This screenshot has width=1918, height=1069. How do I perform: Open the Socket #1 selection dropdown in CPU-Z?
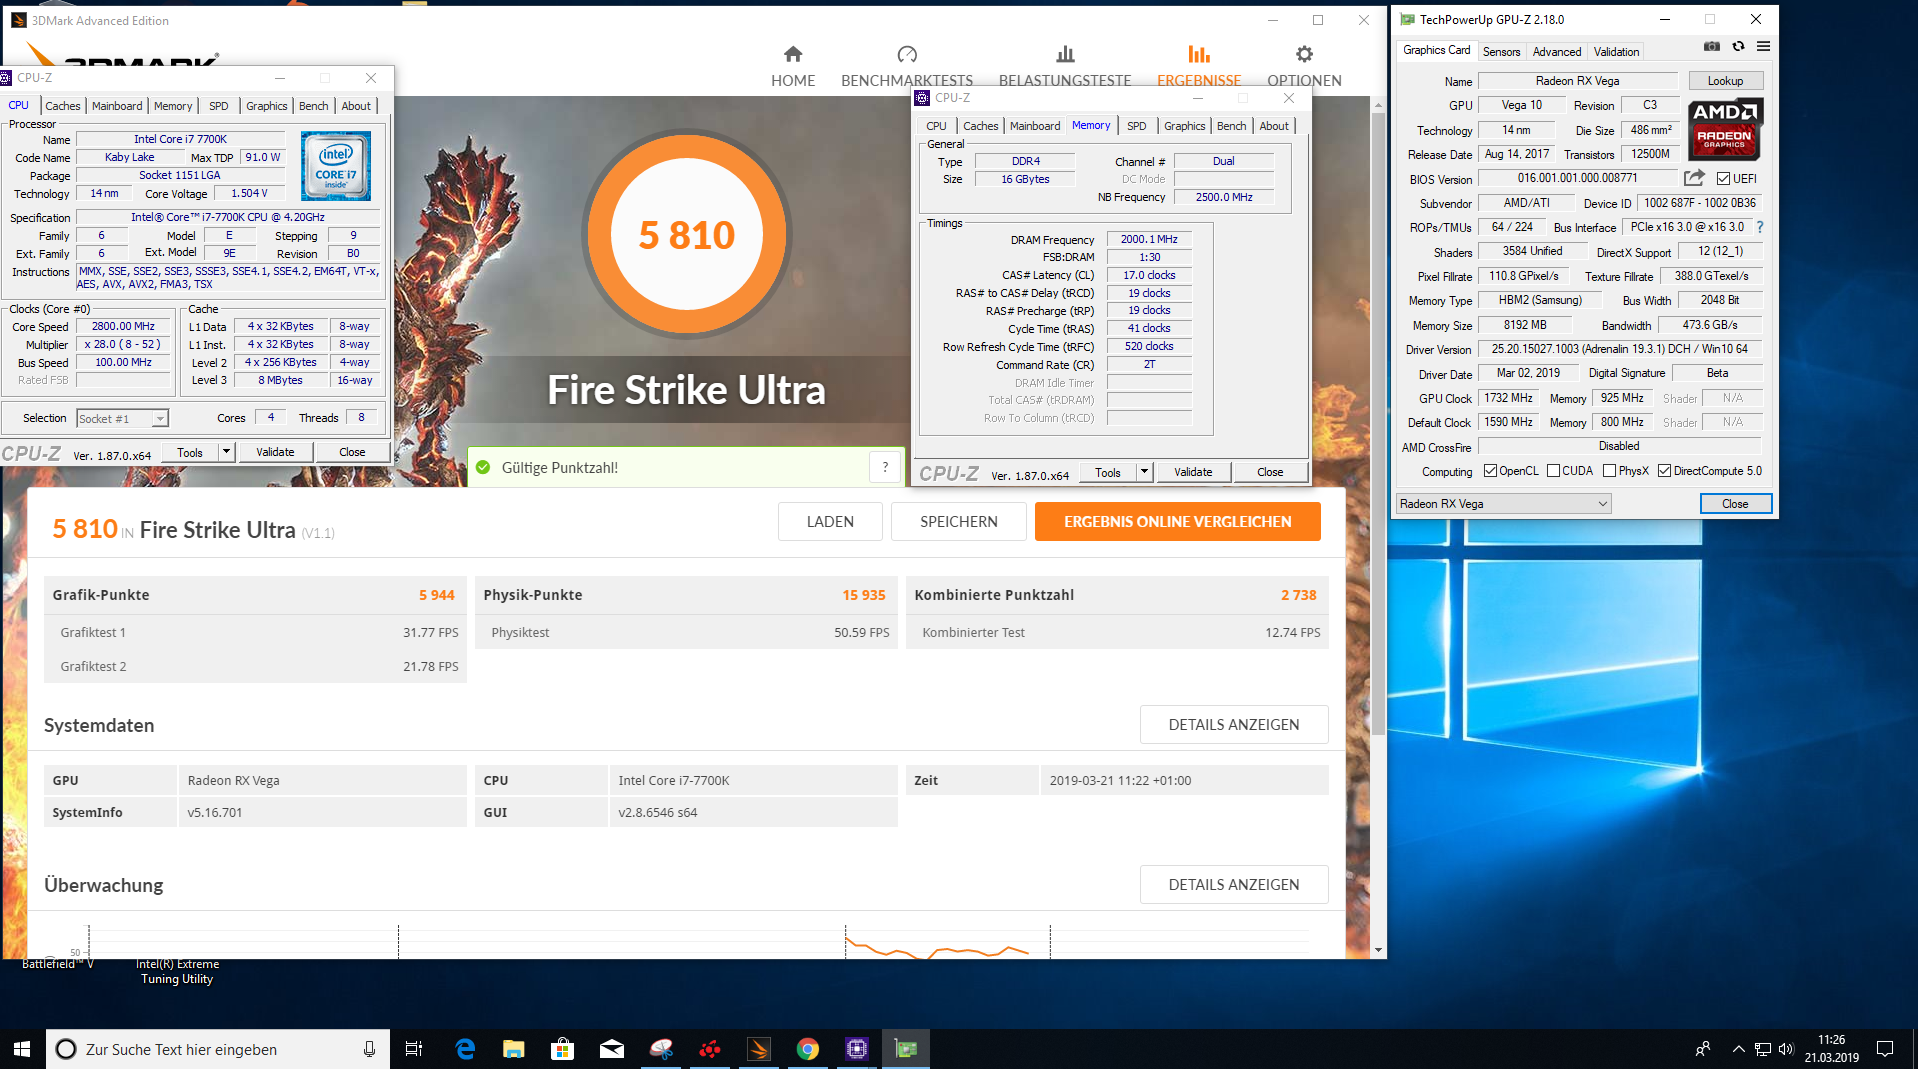pos(123,419)
